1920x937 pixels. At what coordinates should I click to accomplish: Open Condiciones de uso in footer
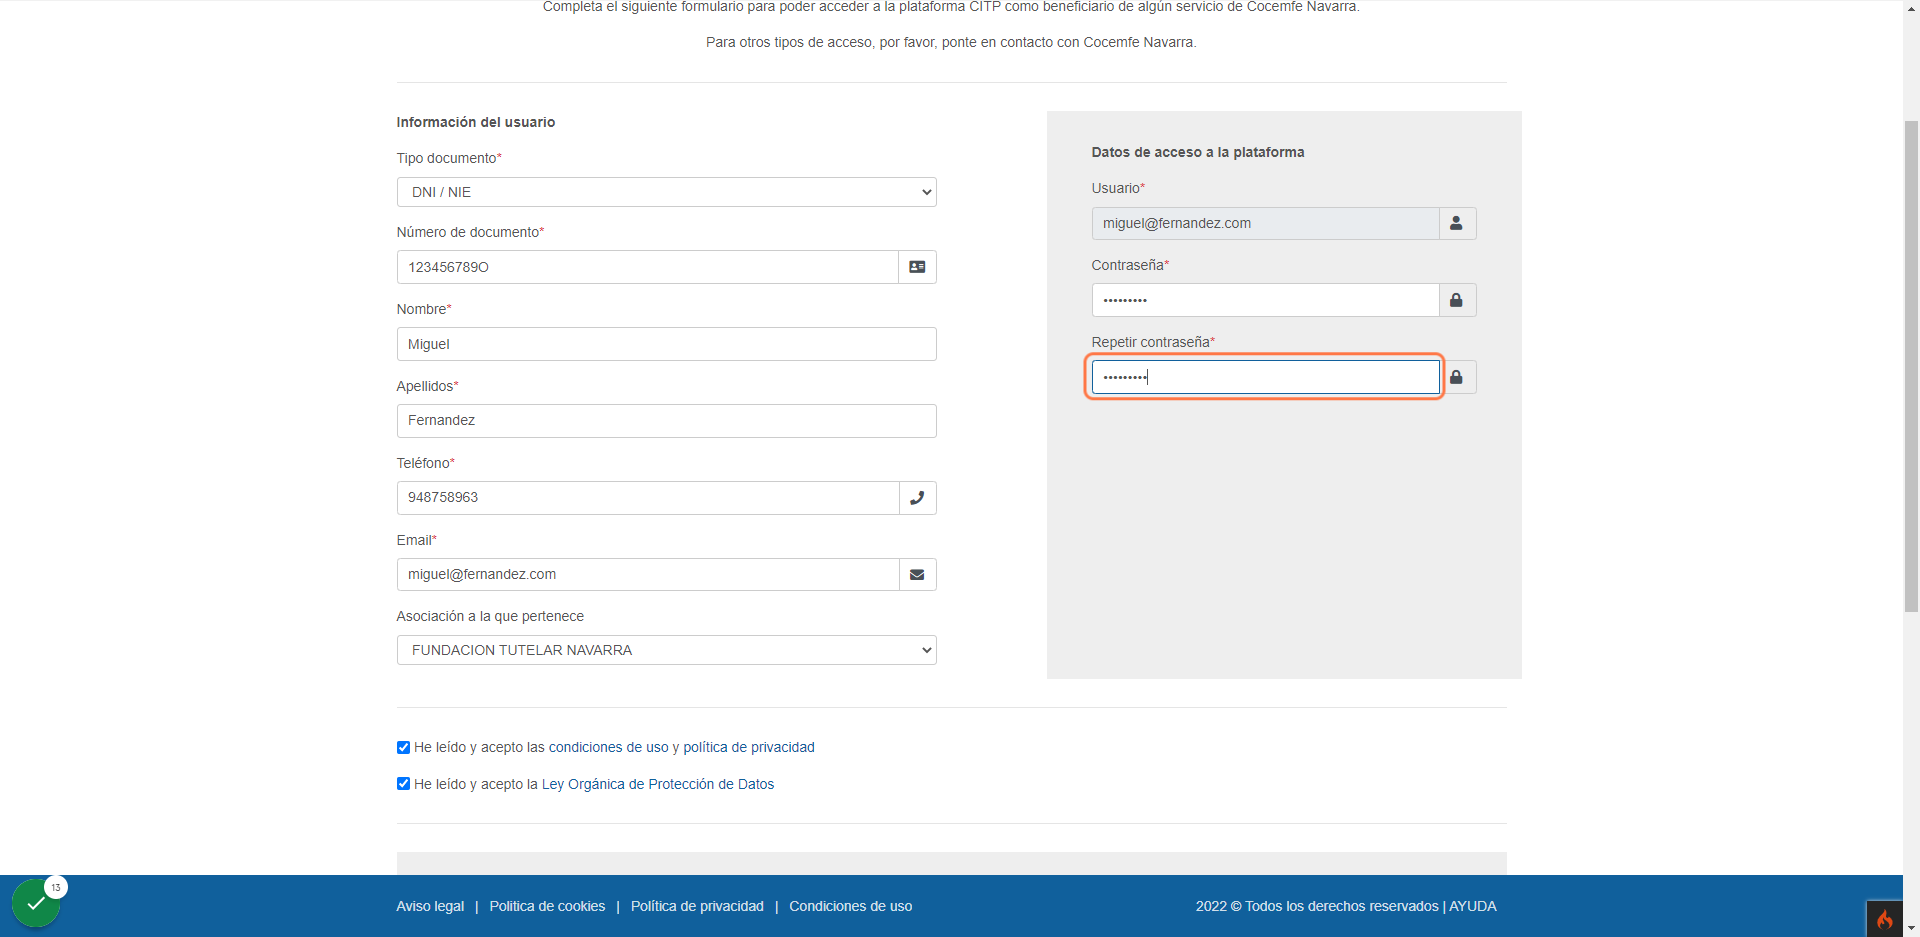[850, 906]
